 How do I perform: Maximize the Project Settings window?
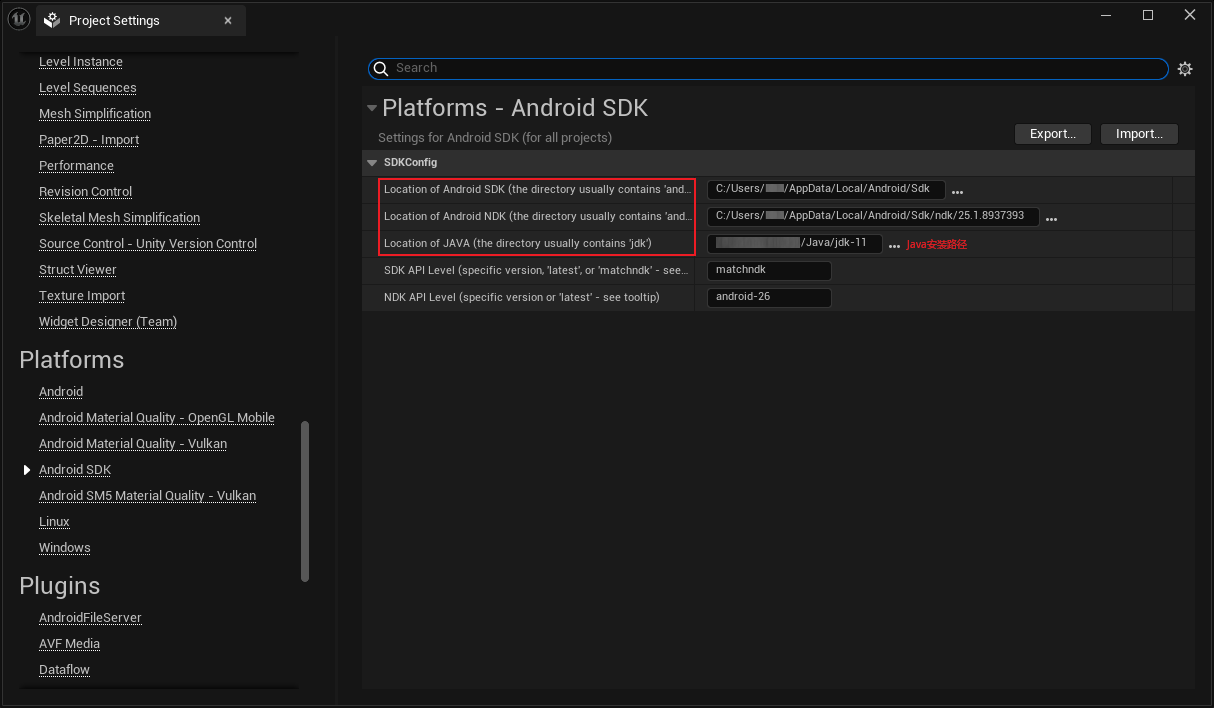coord(1148,15)
